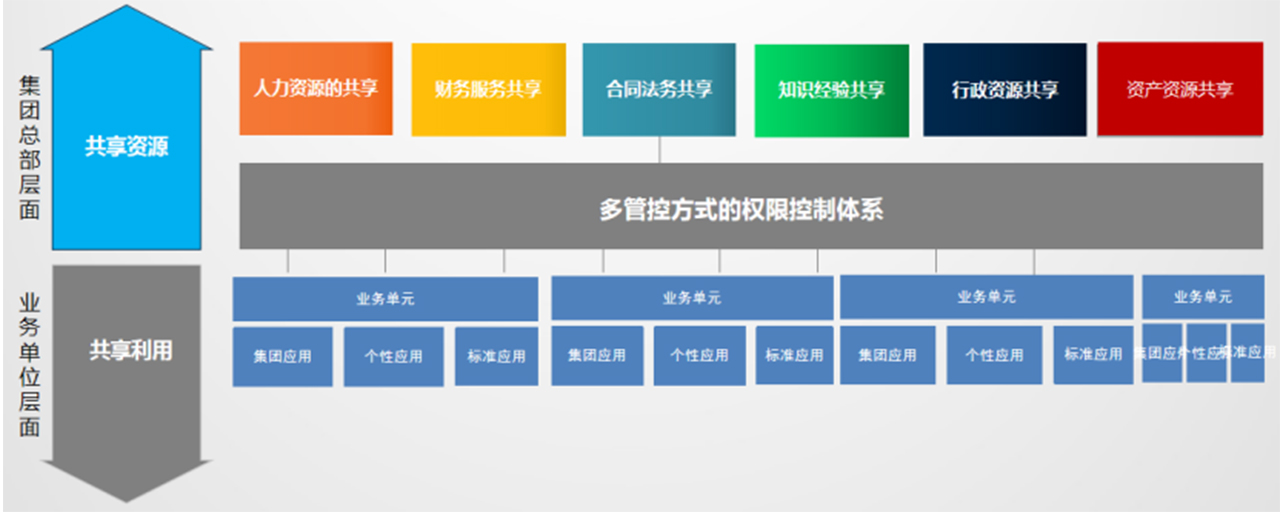Select the green 知识经验共享 box
Viewport: 1280px width, 512px height.
[832, 90]
